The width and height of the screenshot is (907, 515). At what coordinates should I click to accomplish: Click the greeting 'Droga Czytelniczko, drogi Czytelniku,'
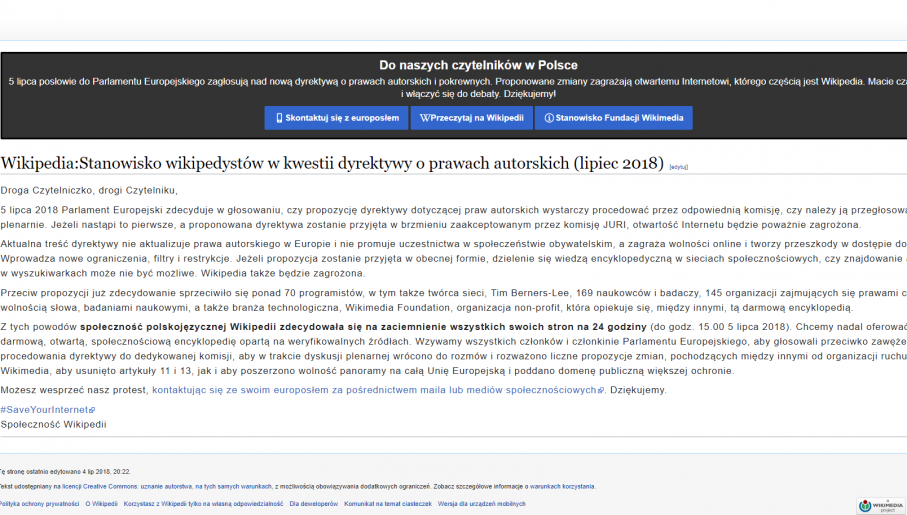click(x=89, y=190)
